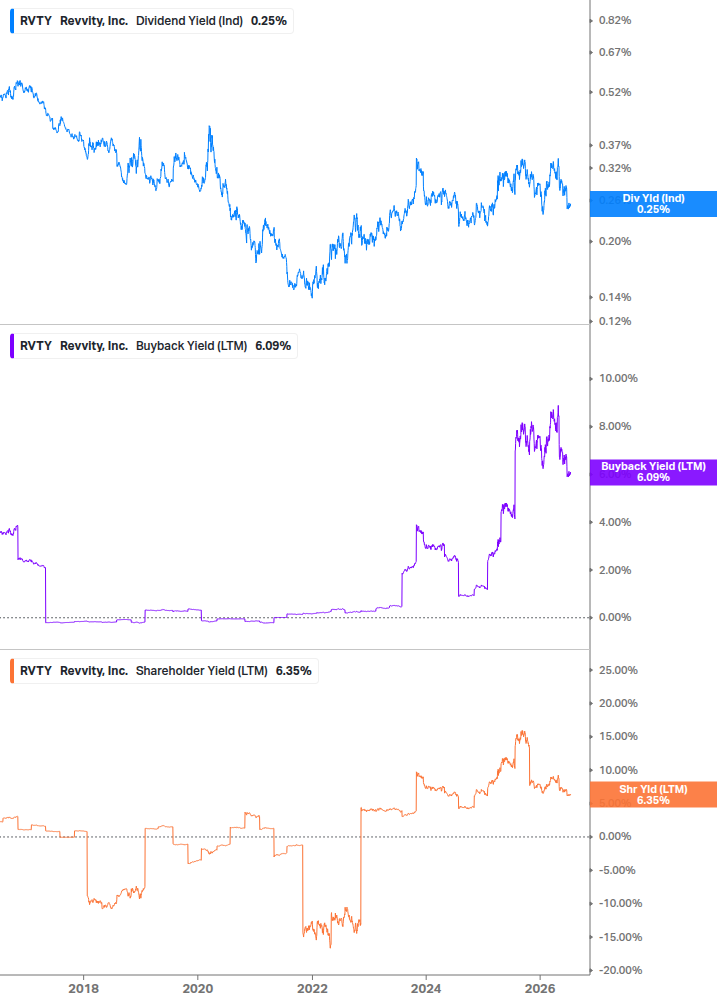Viewport: 717px width, 1005px height.
Task: Click -10.00% tick on shareholder yield axis
Action: tap(620, 903)
